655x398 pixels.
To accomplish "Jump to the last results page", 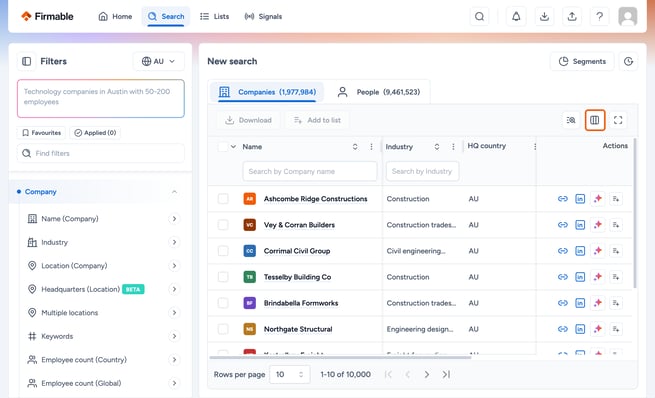I will (446, 375).
